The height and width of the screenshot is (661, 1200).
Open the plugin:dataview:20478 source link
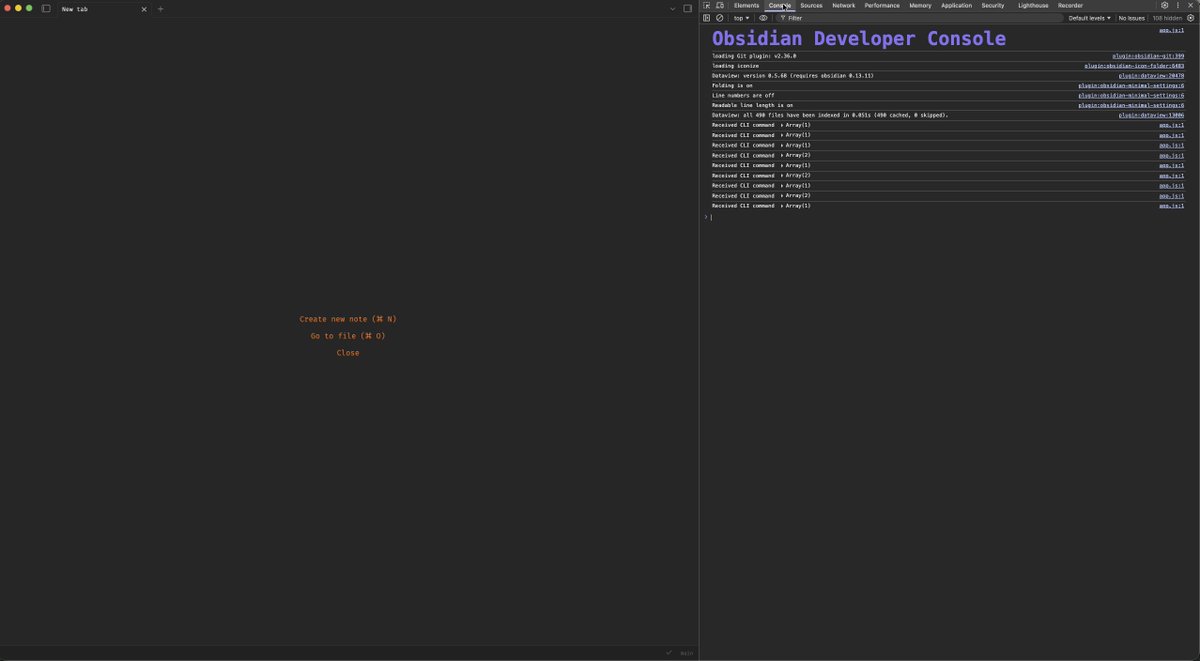point(1151,76)
